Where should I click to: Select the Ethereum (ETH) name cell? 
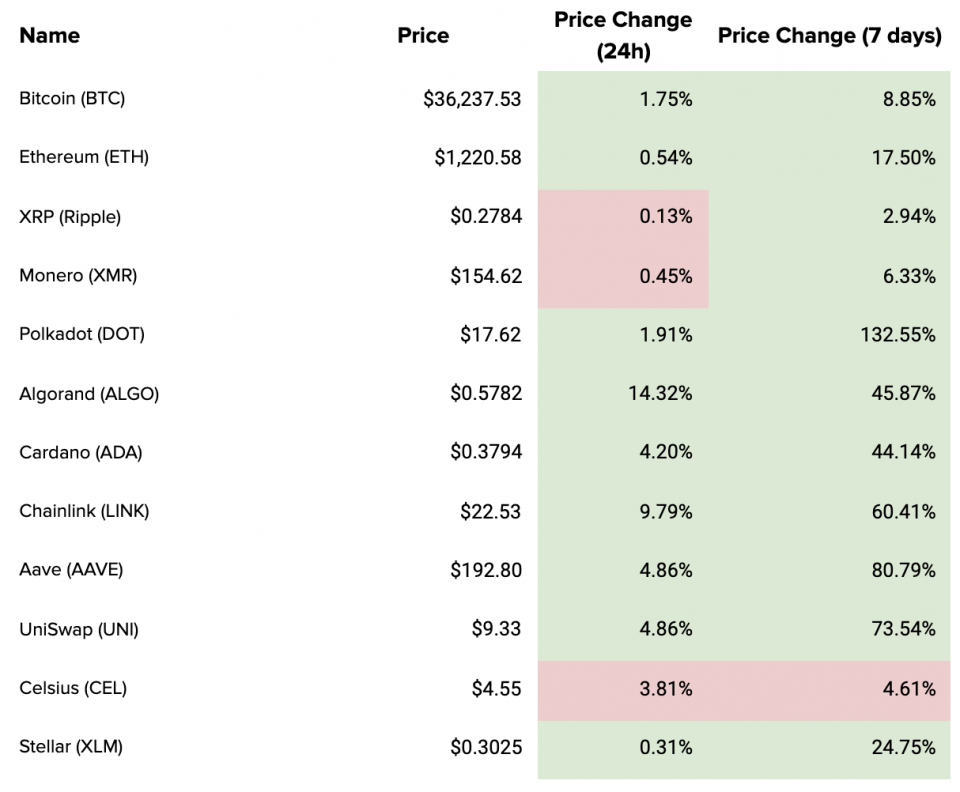84,157
